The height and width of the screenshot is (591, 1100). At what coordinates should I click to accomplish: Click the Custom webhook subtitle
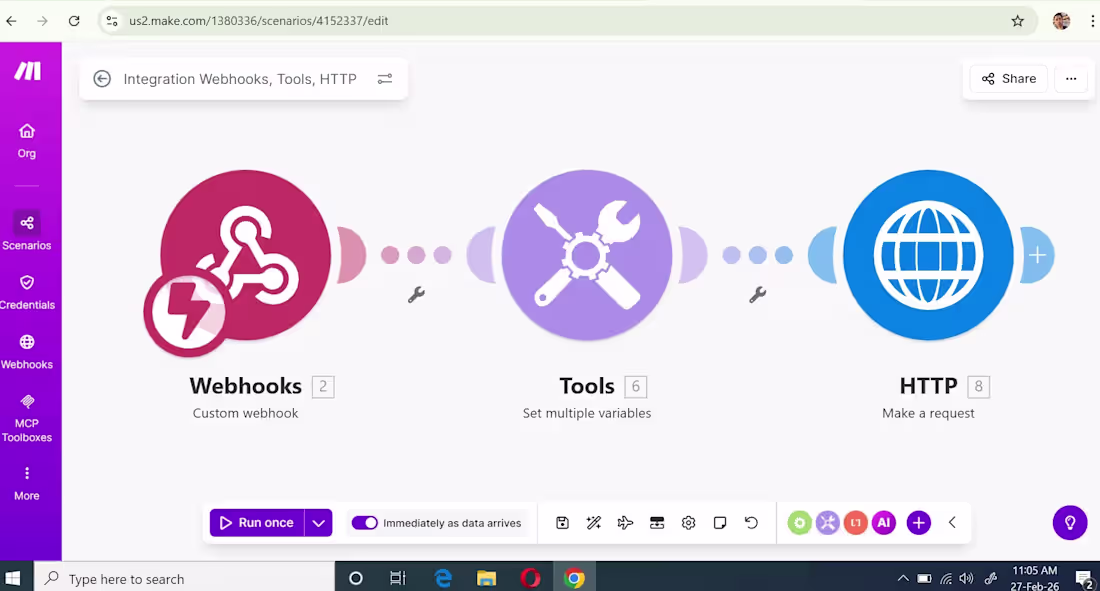[x=246, y=413]
